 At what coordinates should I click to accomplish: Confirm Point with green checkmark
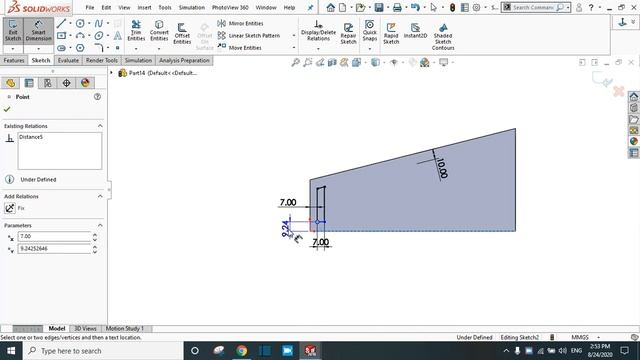pos(7,109)
